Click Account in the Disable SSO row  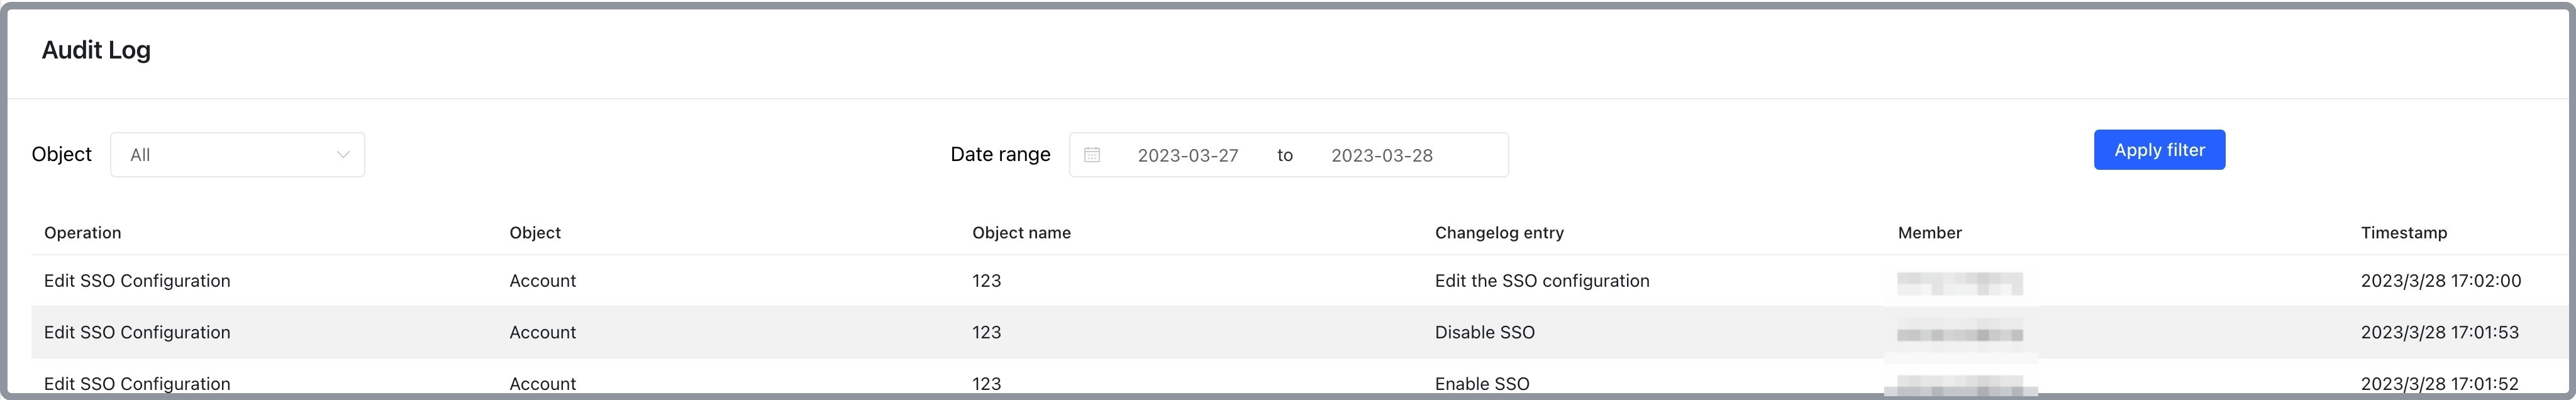(x=542, y=332)
